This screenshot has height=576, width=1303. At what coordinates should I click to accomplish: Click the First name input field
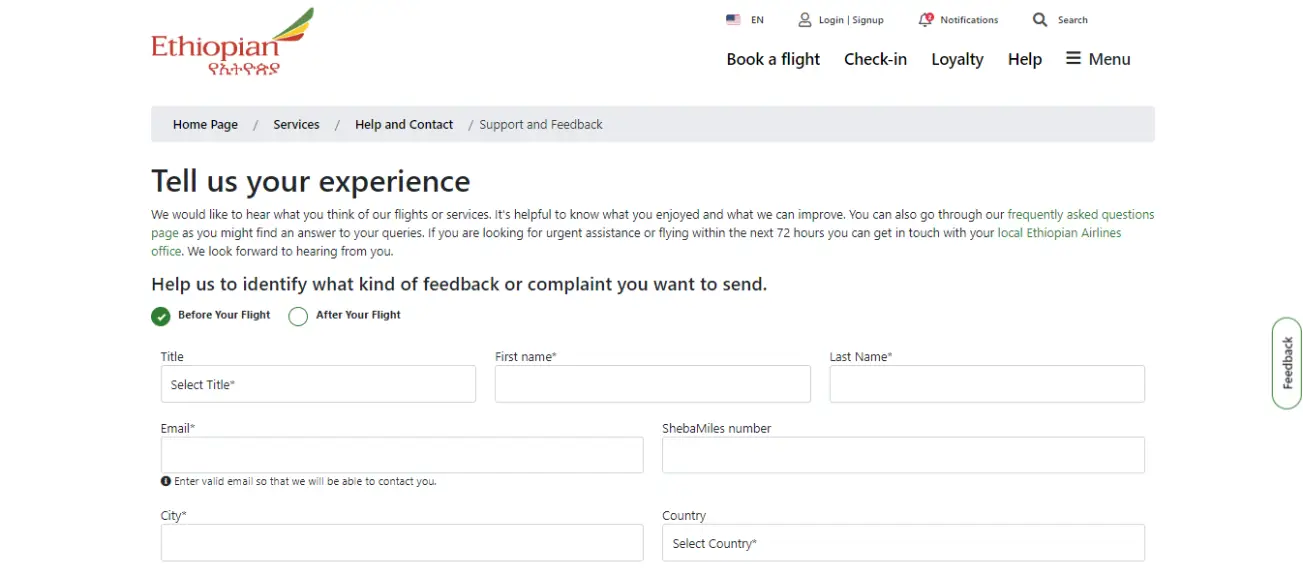point(652,384)
